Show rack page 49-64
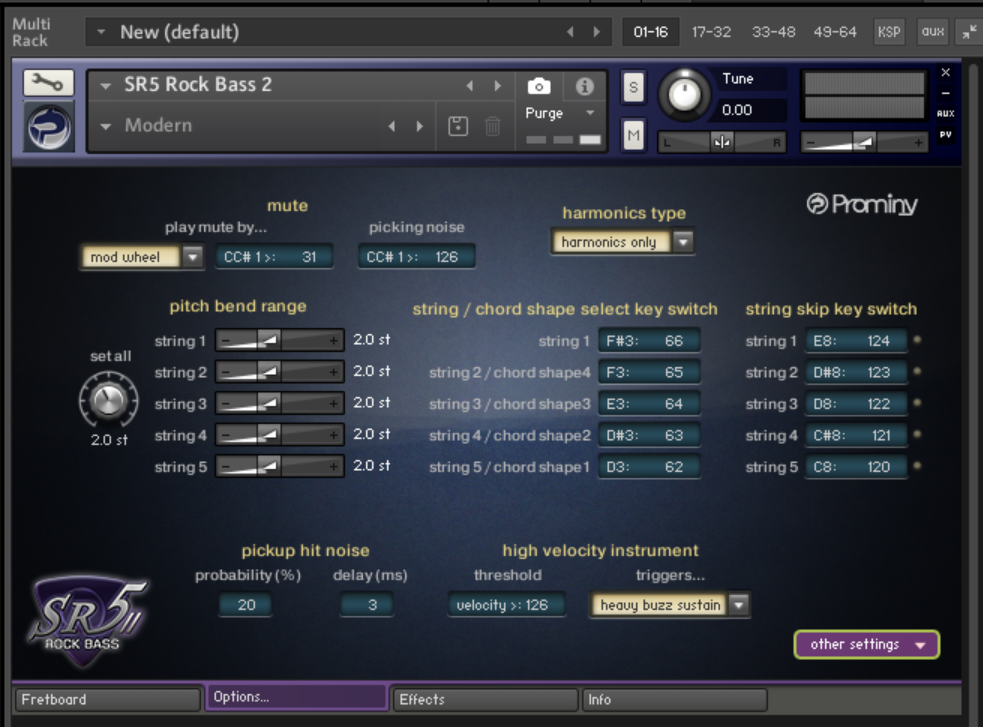 [835, 32]
